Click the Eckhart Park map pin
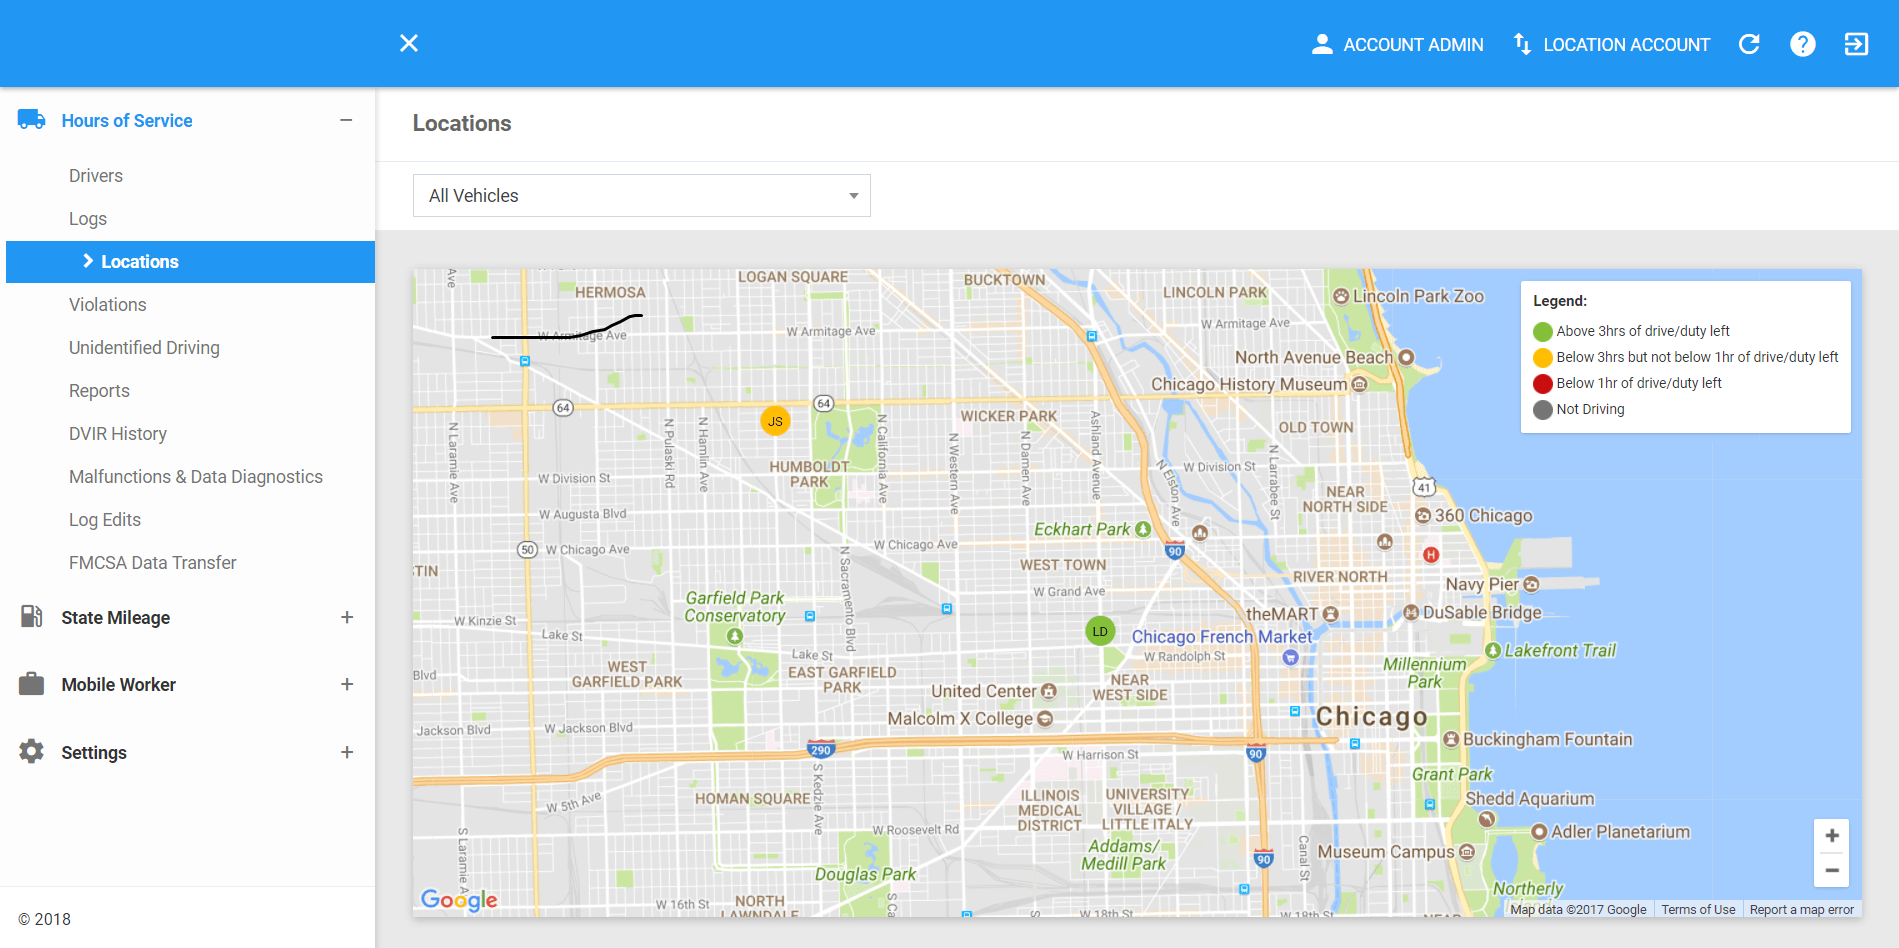Screen dimensions: 1899x948 1143,529
